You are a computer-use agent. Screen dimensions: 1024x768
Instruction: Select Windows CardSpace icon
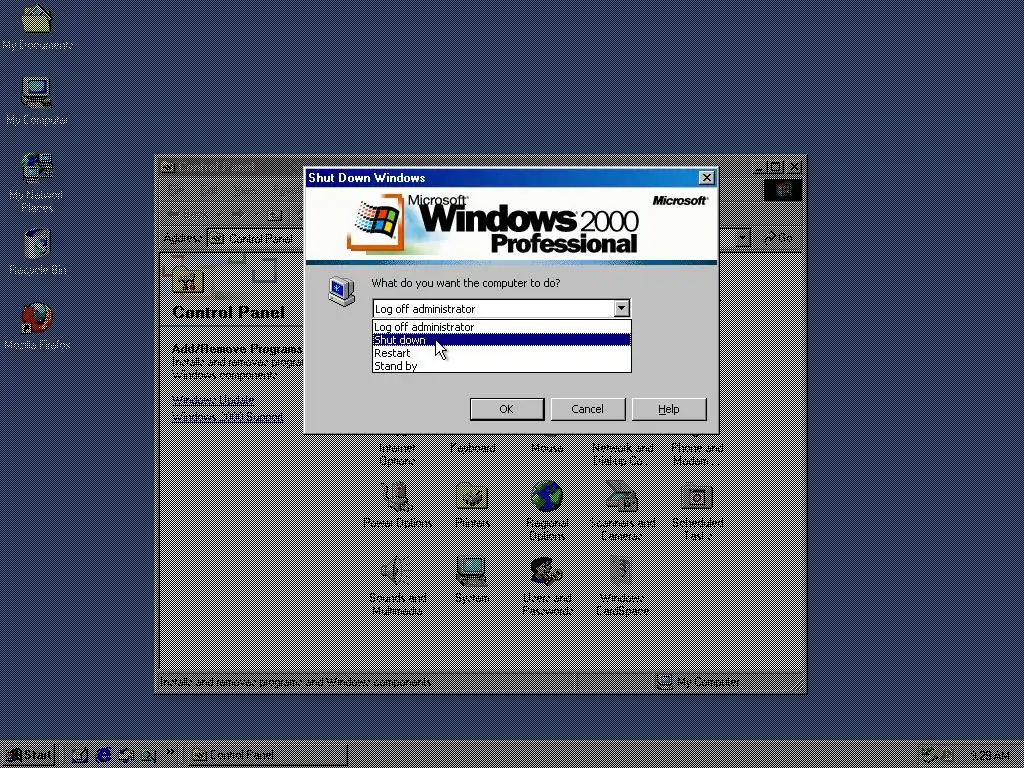click(622, 586)
